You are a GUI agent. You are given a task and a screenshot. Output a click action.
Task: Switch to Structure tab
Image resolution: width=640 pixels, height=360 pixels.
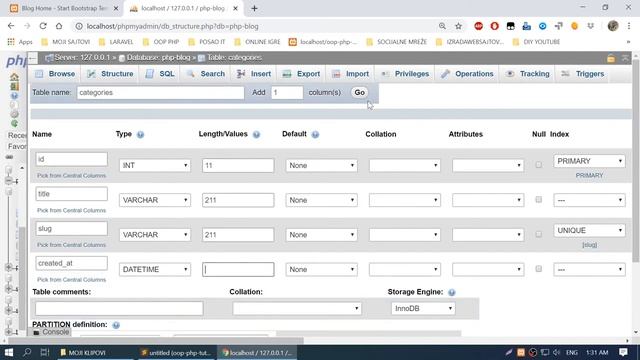[111, 74]
